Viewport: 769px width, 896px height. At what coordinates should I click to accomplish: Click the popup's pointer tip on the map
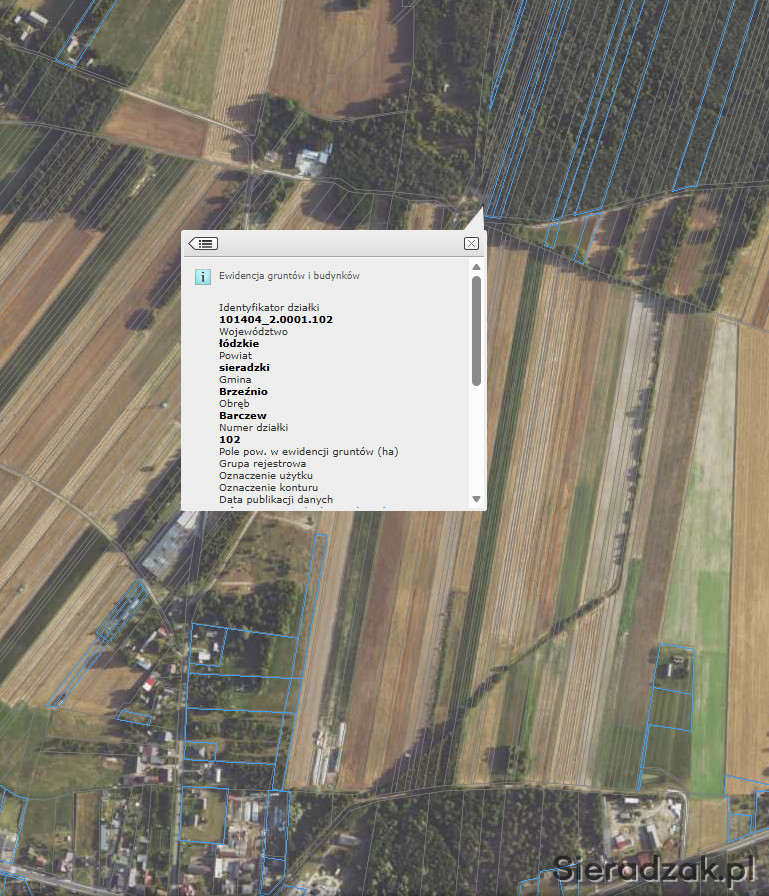480,209
